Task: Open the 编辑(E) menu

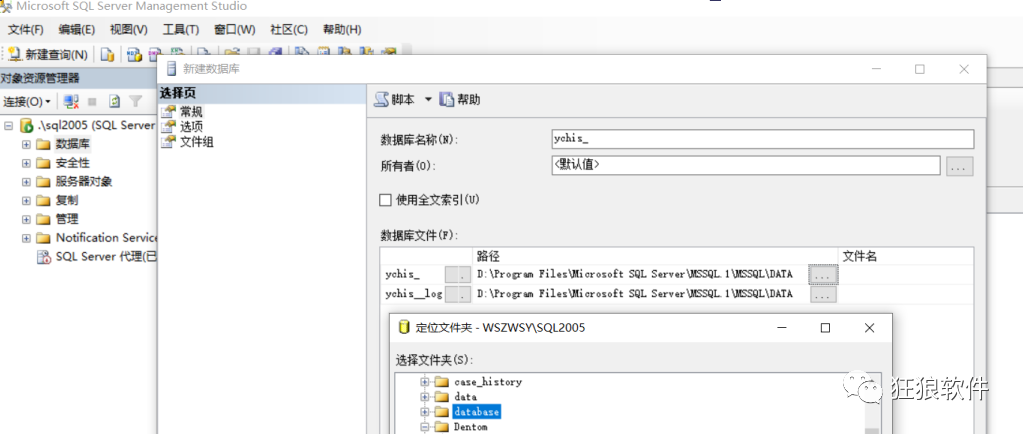Action: 76,29
